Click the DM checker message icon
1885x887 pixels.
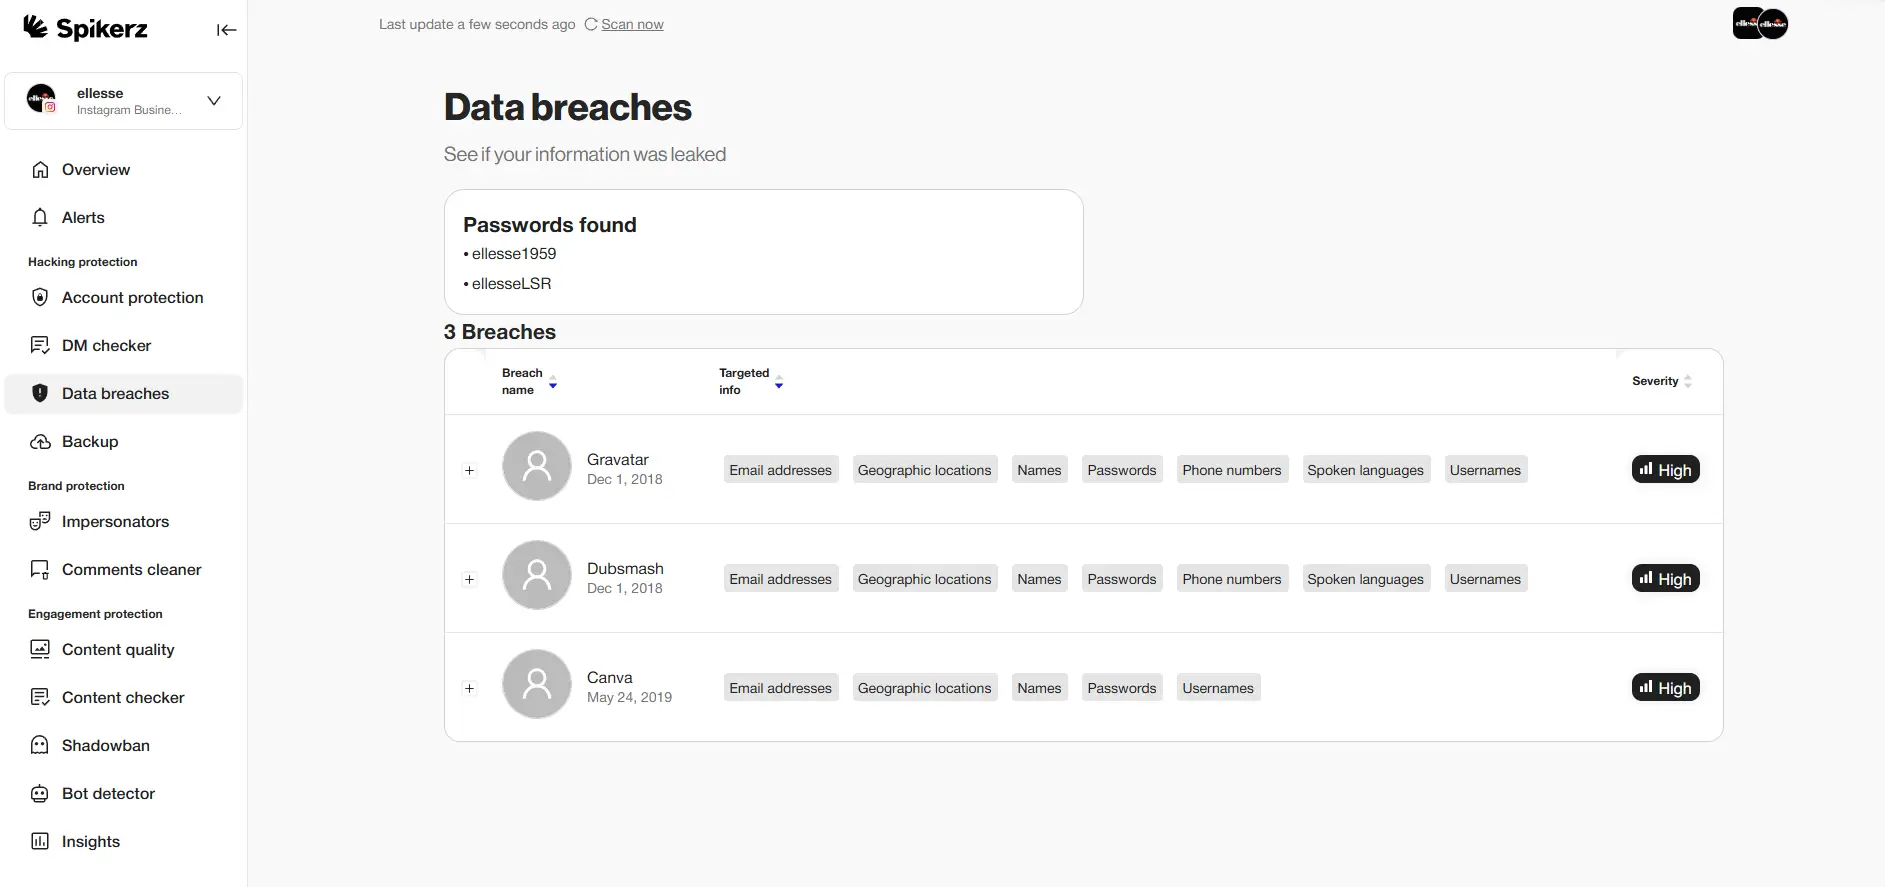coord(40,346)
